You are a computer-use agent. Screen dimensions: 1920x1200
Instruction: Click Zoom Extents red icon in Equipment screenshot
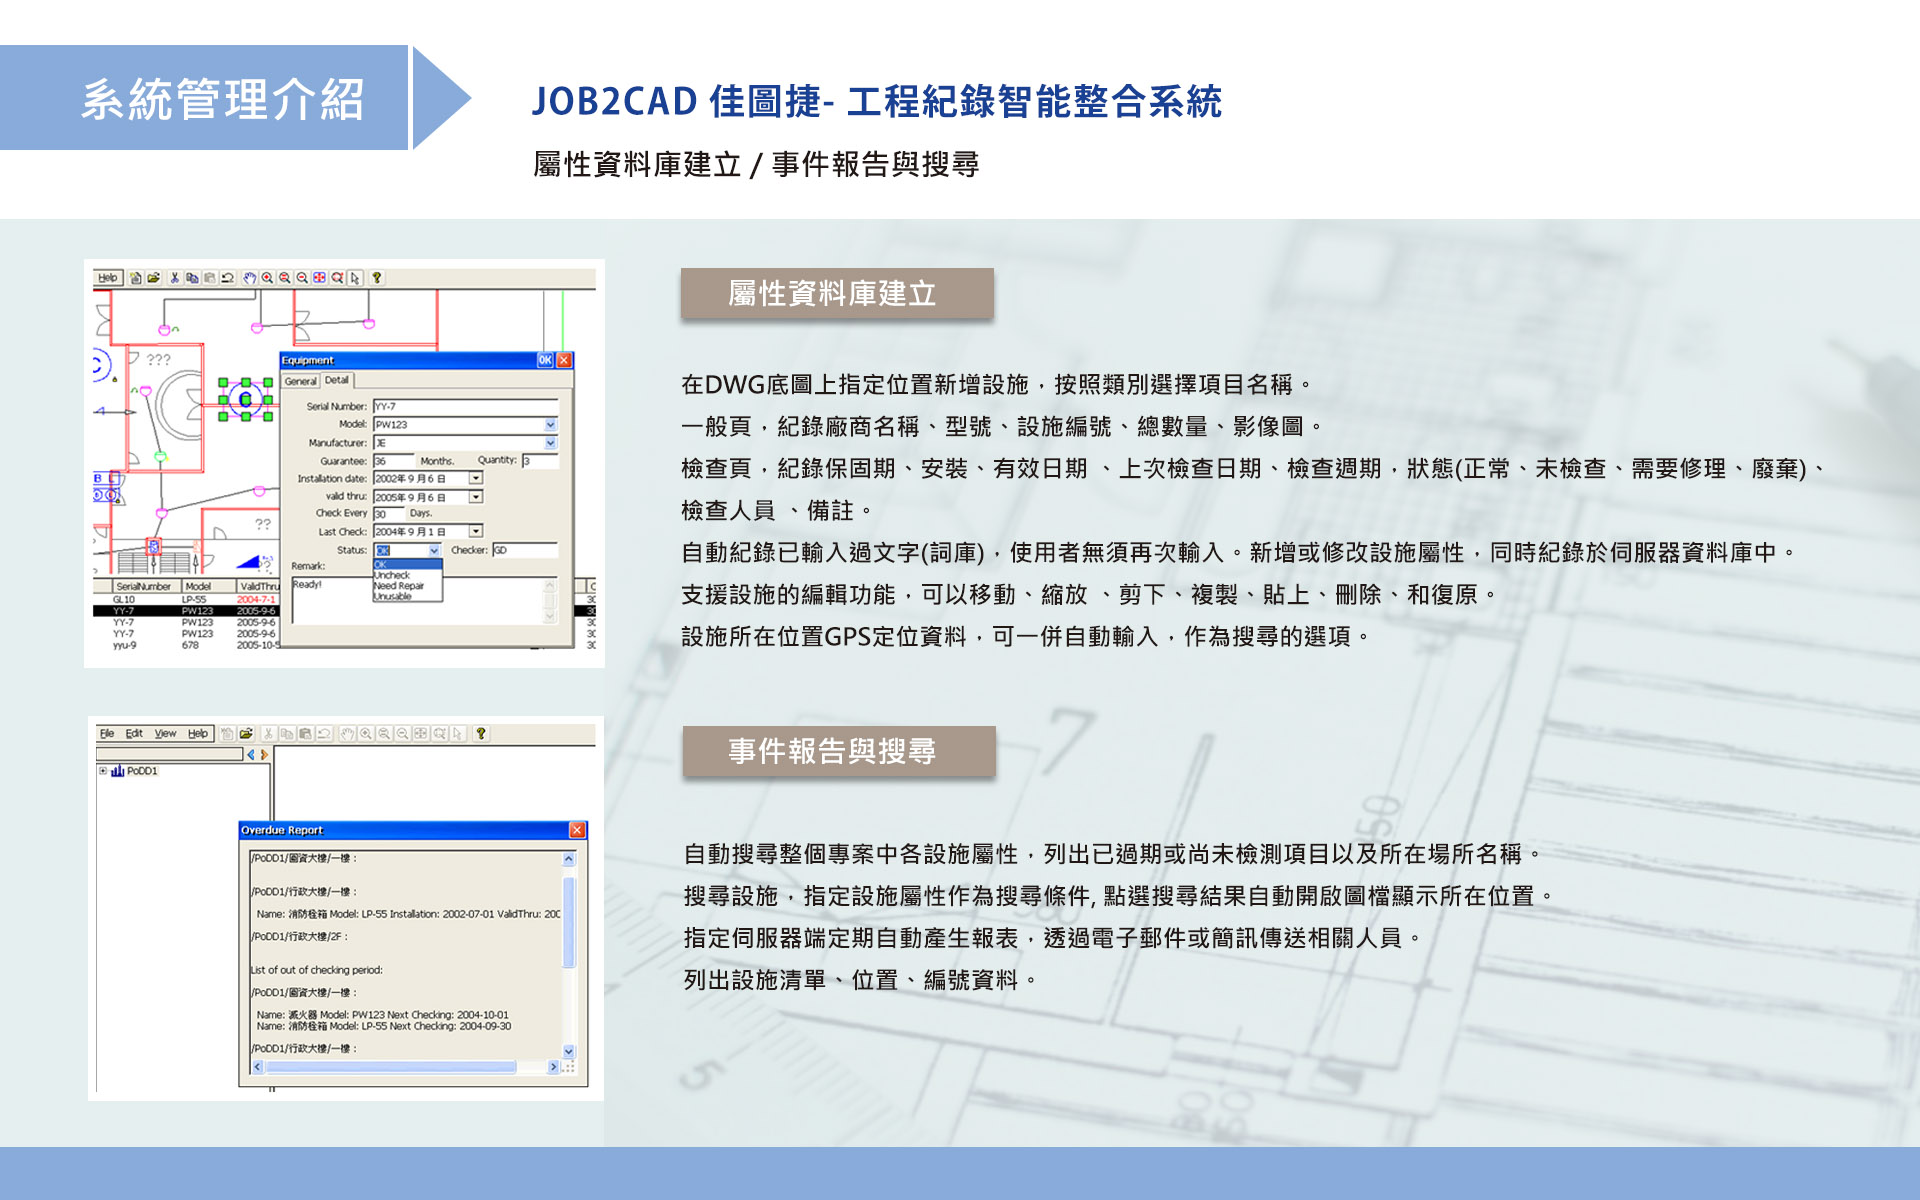coord(319,278)
